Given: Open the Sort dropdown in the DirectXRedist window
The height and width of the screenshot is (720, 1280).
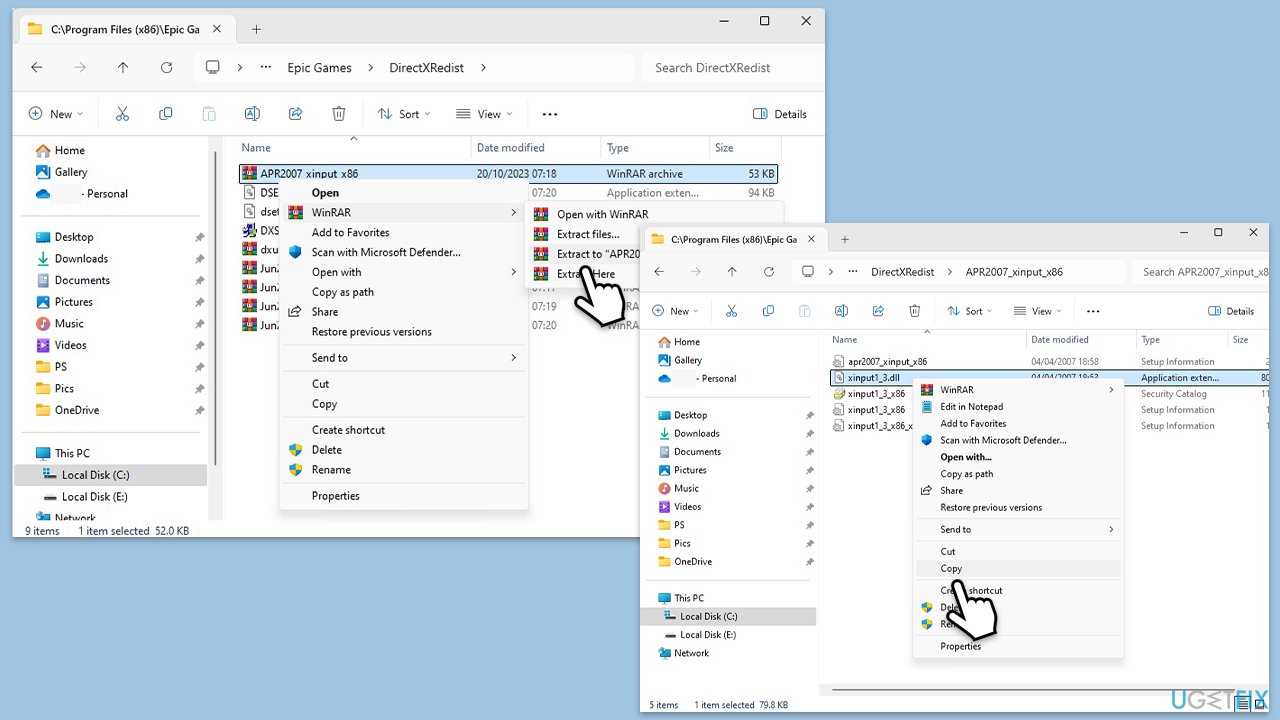Looking at the screenshot, I should 404,114.
